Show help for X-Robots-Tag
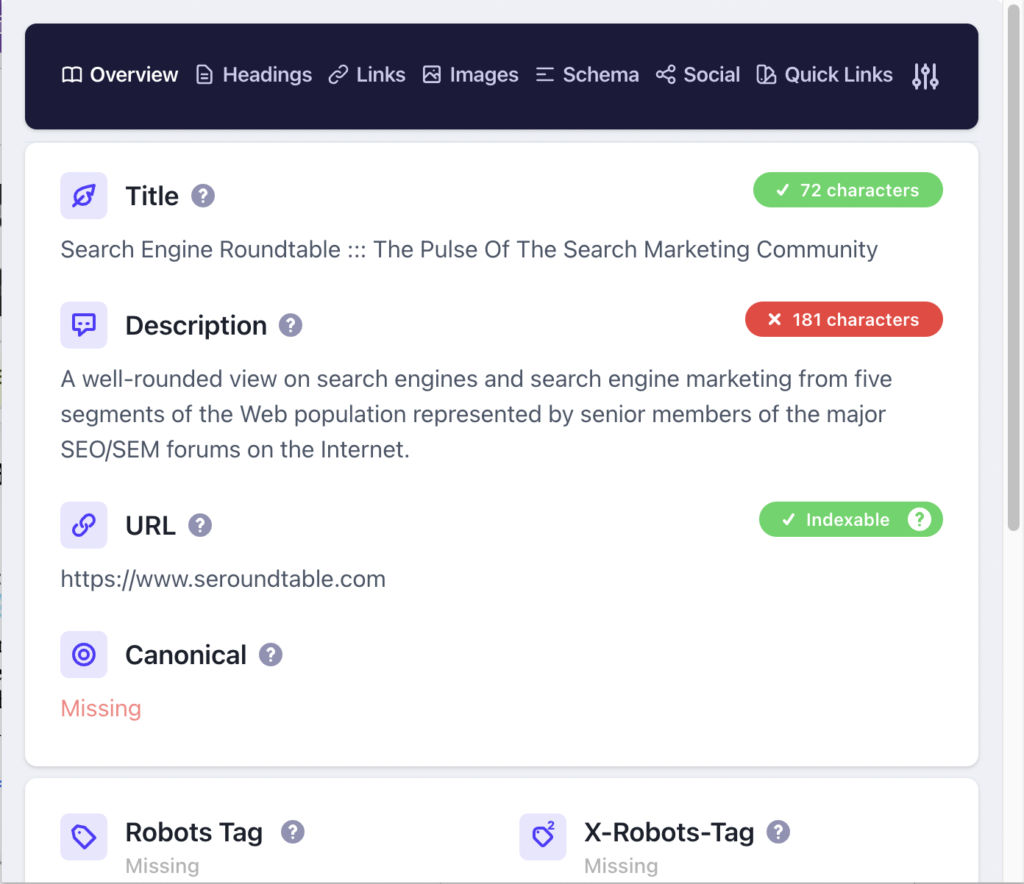 778,832
